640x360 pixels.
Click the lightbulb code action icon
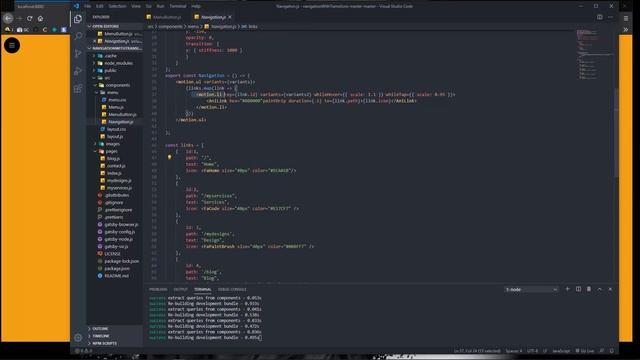[x=169, y=157]
